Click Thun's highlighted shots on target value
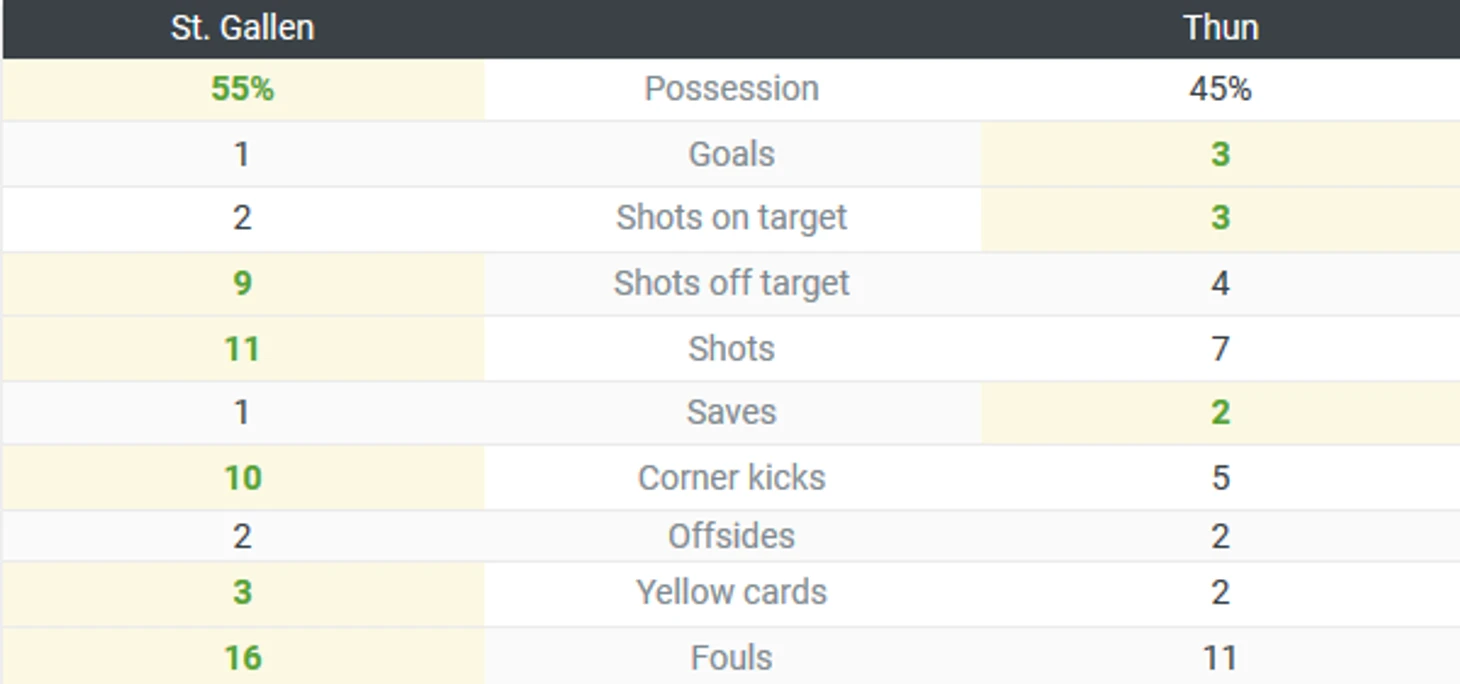Screen dimensions: 1460x684 (x=1220, y=218)
